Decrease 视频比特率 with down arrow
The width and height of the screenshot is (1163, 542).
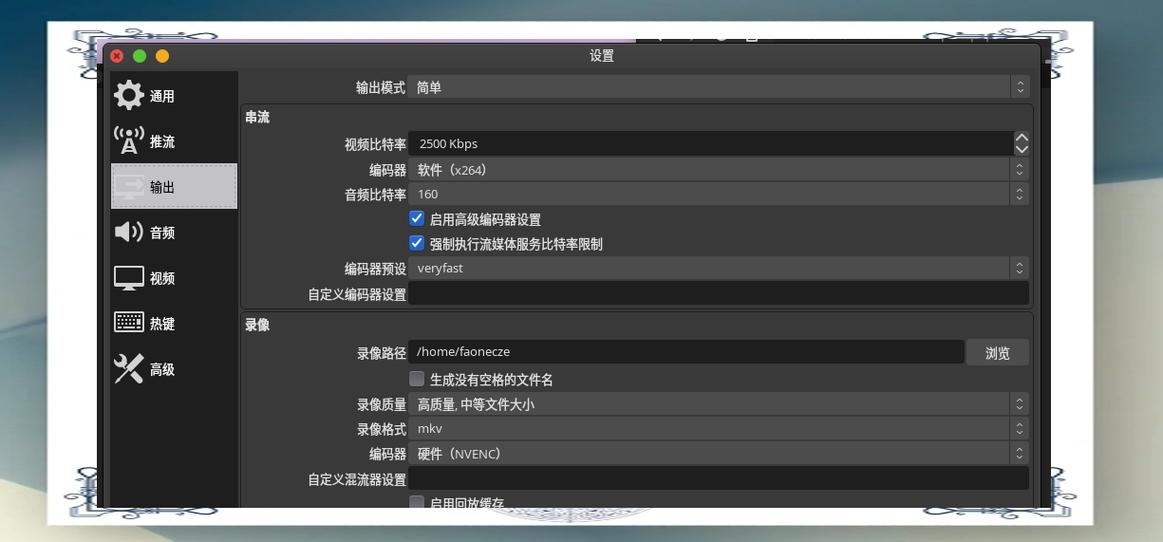point(1021,150)
